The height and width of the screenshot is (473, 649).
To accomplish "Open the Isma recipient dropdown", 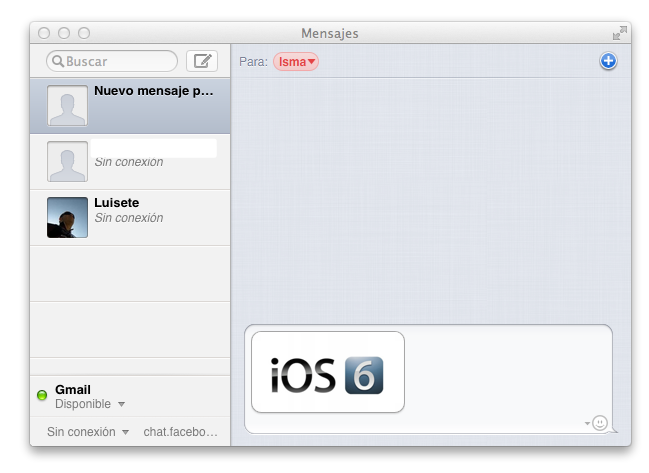I will [x=296, y=62].
